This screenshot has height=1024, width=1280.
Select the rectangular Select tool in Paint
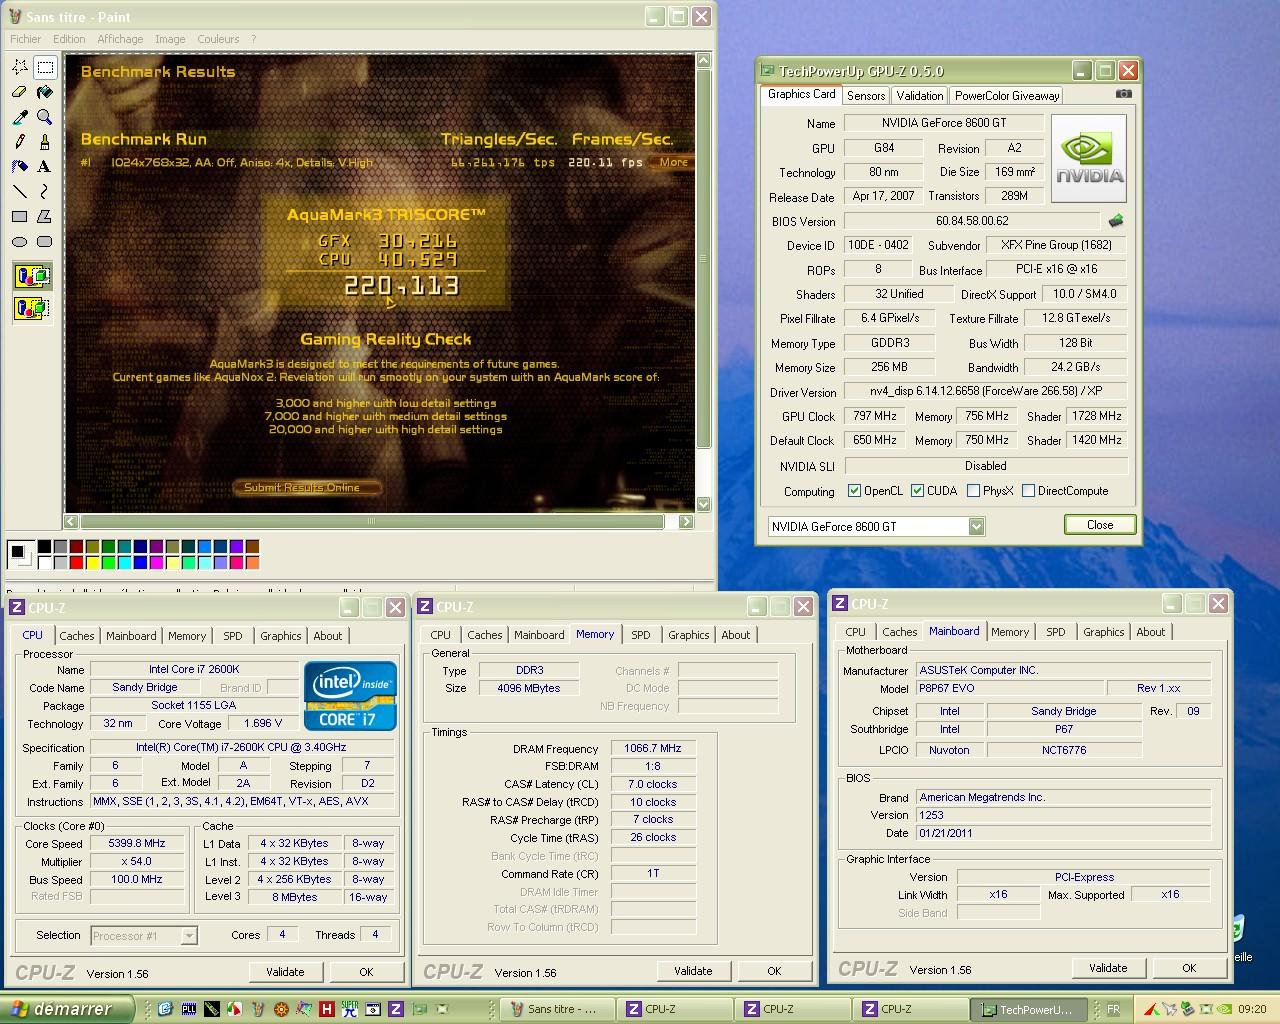tap(45, 67)
